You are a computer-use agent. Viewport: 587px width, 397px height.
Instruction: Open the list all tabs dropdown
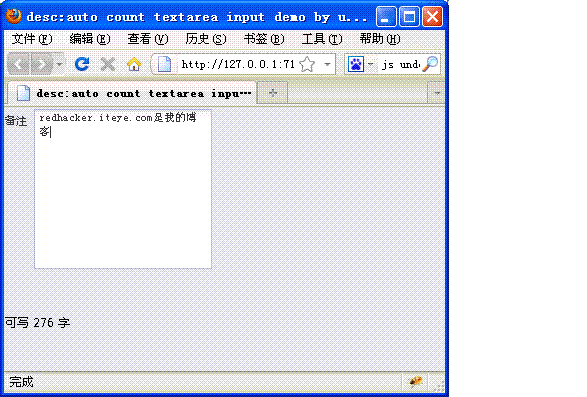coord(437,93)
